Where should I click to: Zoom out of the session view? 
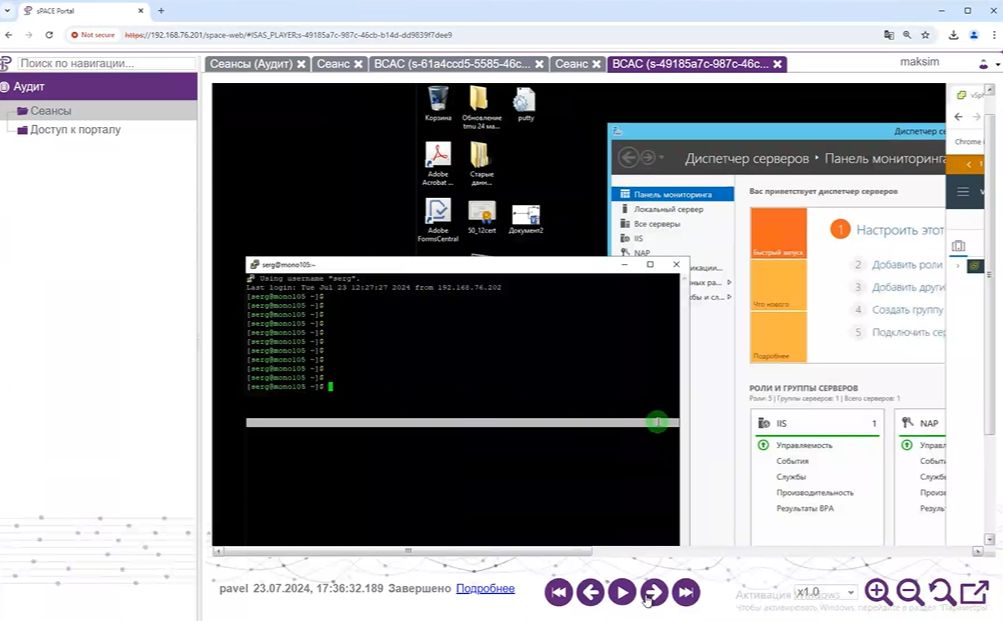pos(909,592)
